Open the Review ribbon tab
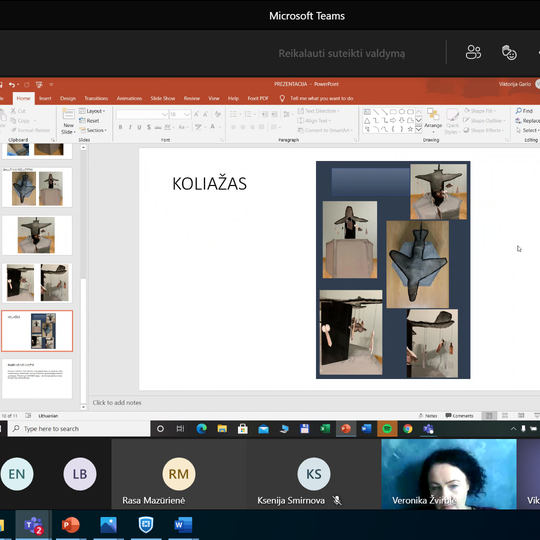Viewport: 540px width, 540px height. [x=191, y=98]
